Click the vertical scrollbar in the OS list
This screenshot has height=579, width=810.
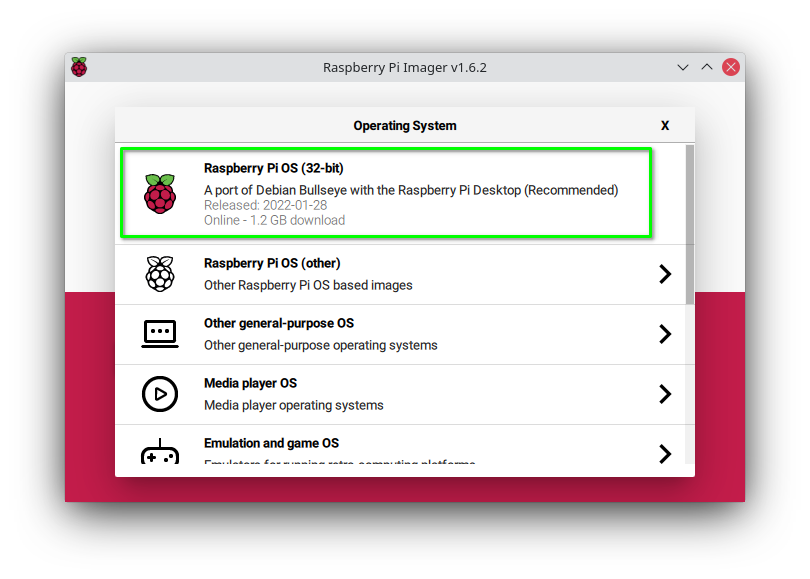click(x=690, y=225)
